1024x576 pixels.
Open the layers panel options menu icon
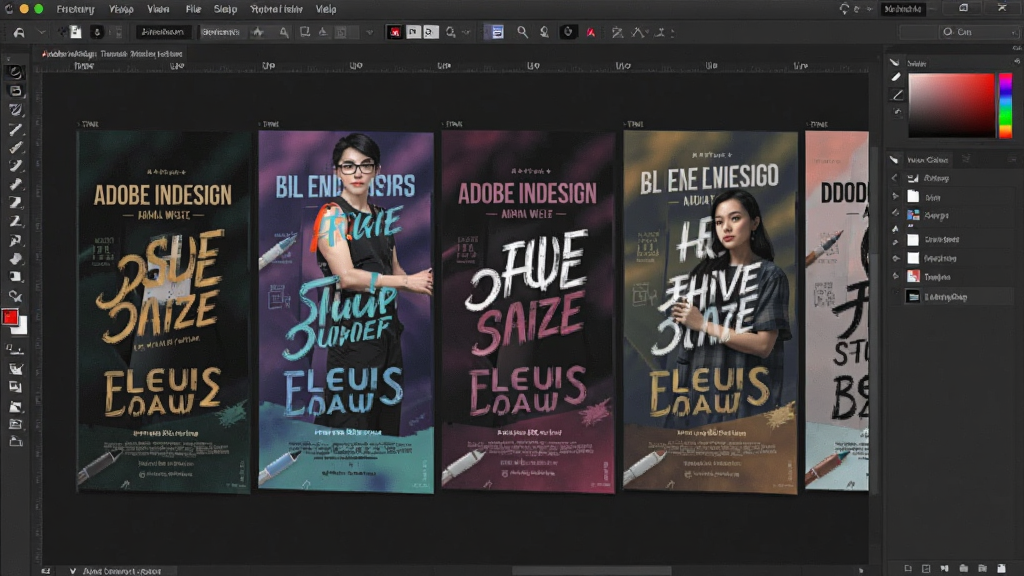click(1012, 159)
